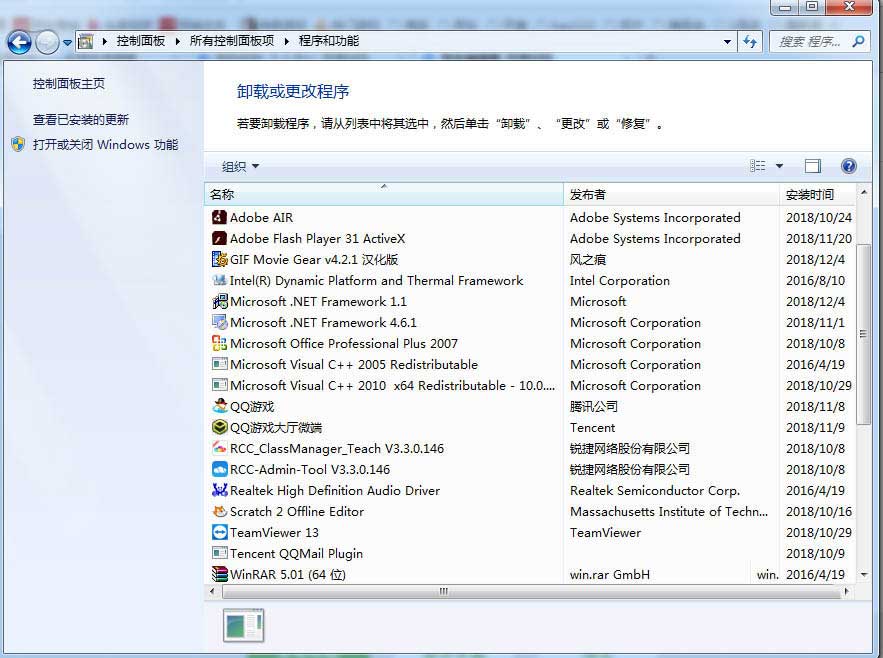Click the change view icon
883x658 pixels.
pyautogui.click(x=757, y=166)
